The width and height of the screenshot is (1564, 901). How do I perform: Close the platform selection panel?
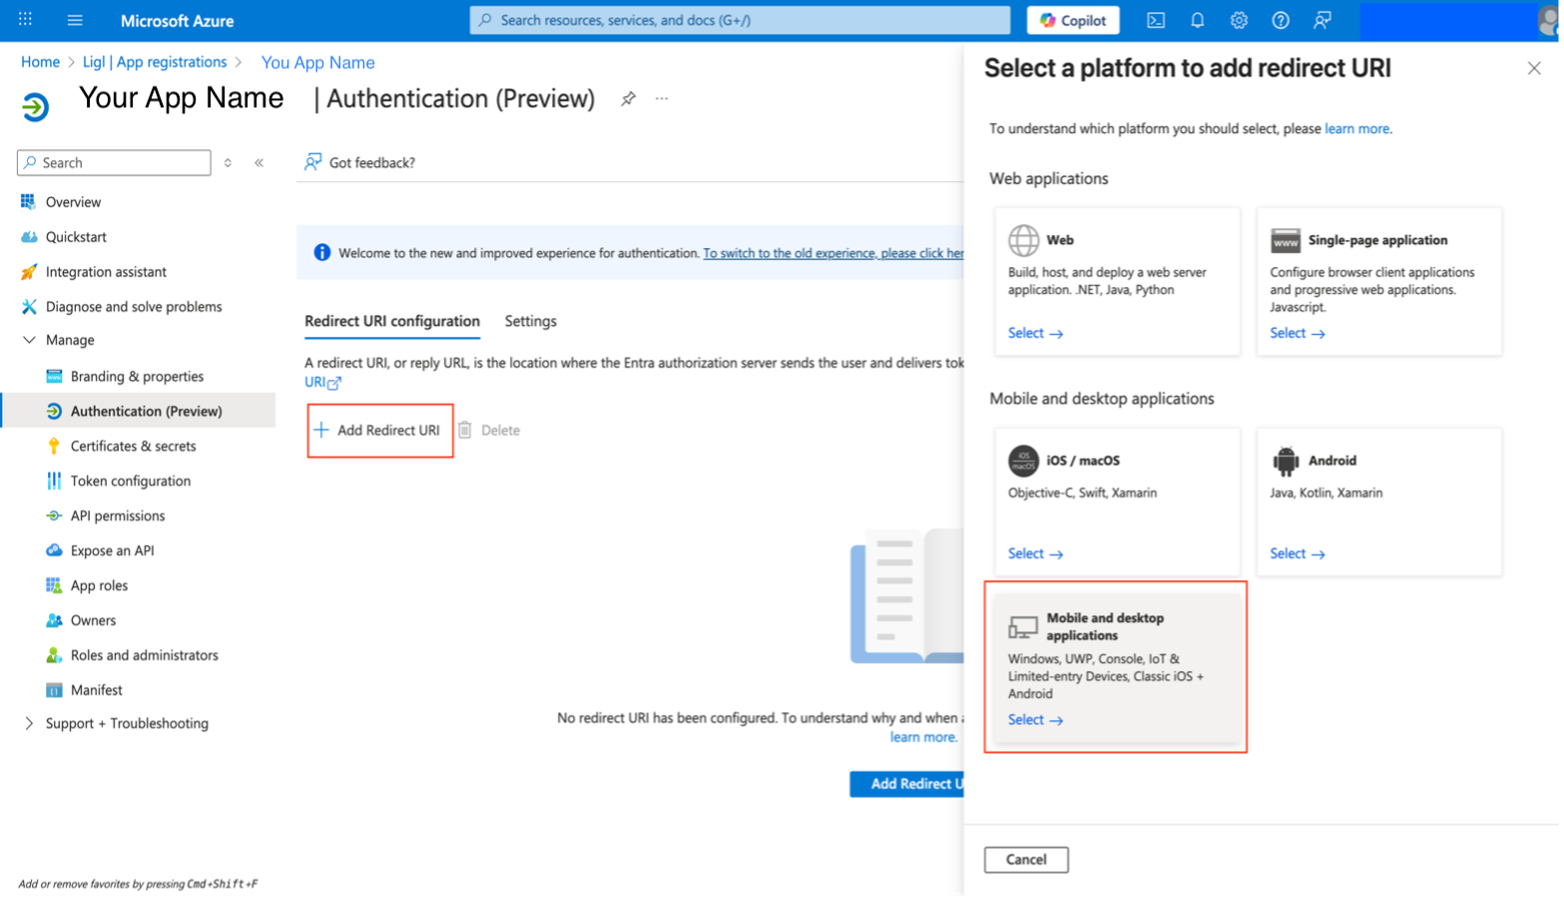1534,68
